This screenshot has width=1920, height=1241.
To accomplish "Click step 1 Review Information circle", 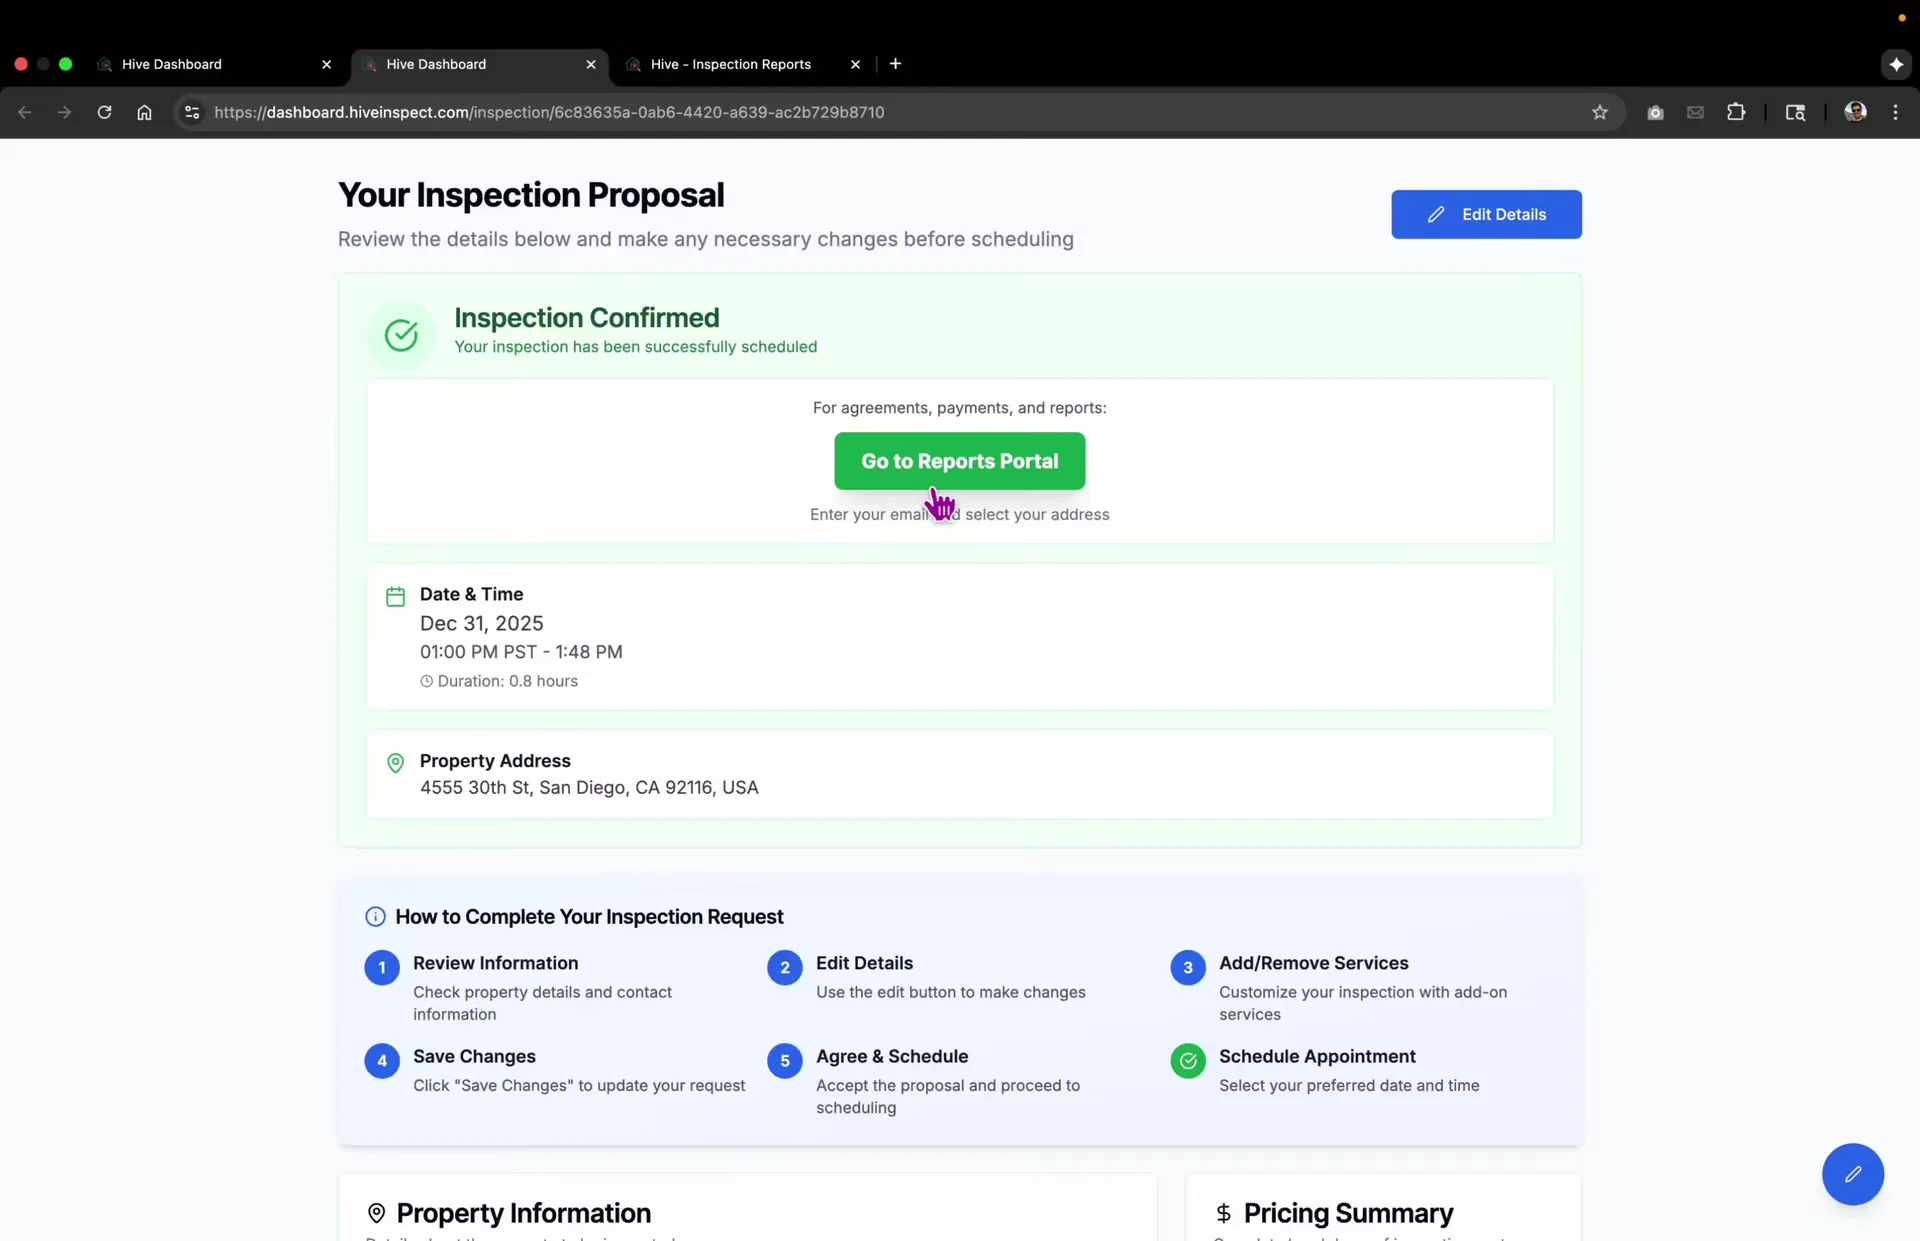I will [382, 968].
